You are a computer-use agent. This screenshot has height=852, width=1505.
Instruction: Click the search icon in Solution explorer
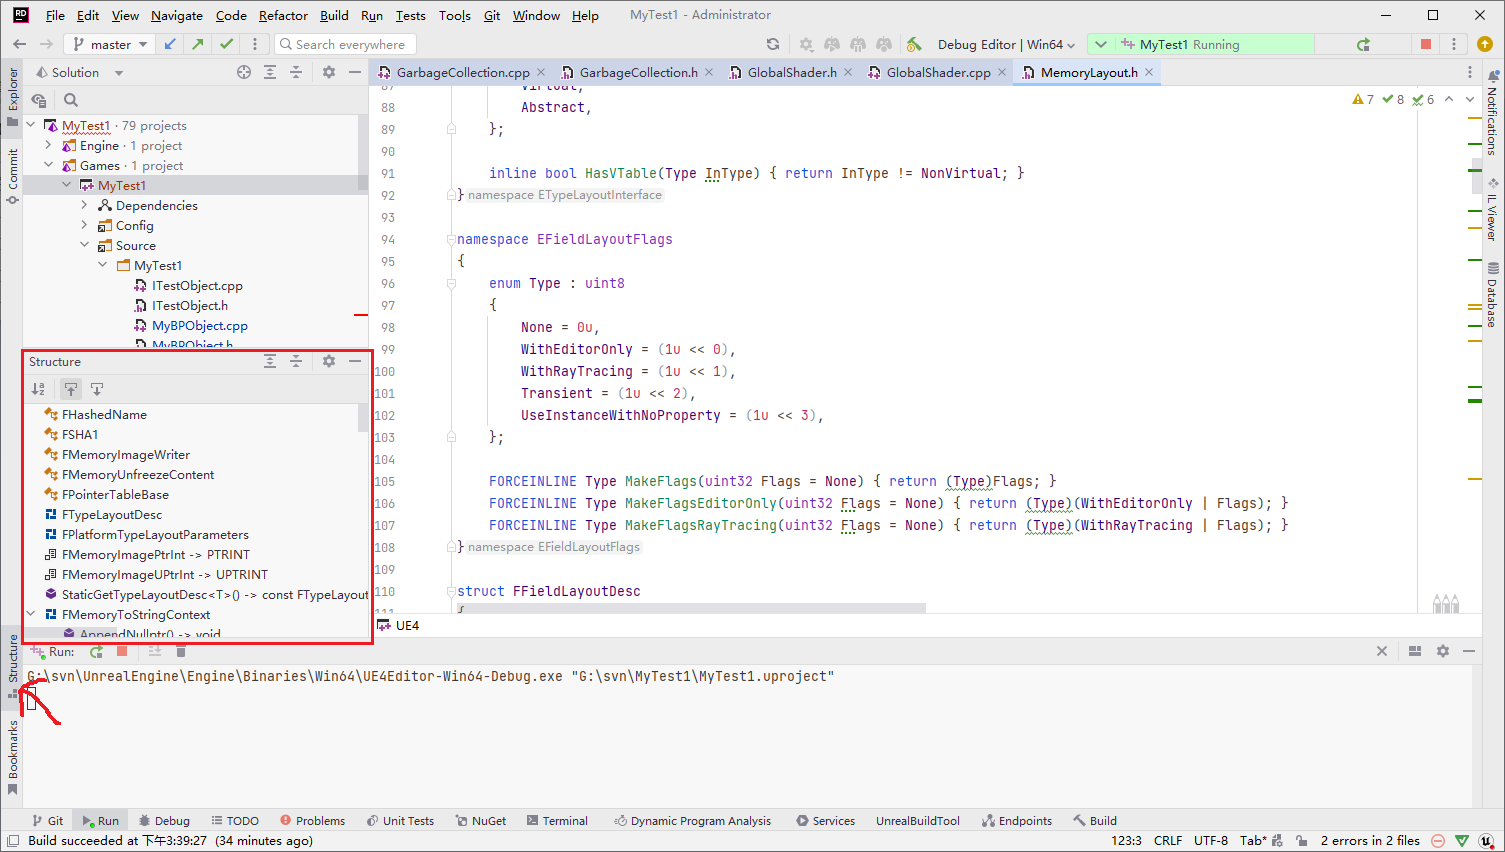[71, 100]
